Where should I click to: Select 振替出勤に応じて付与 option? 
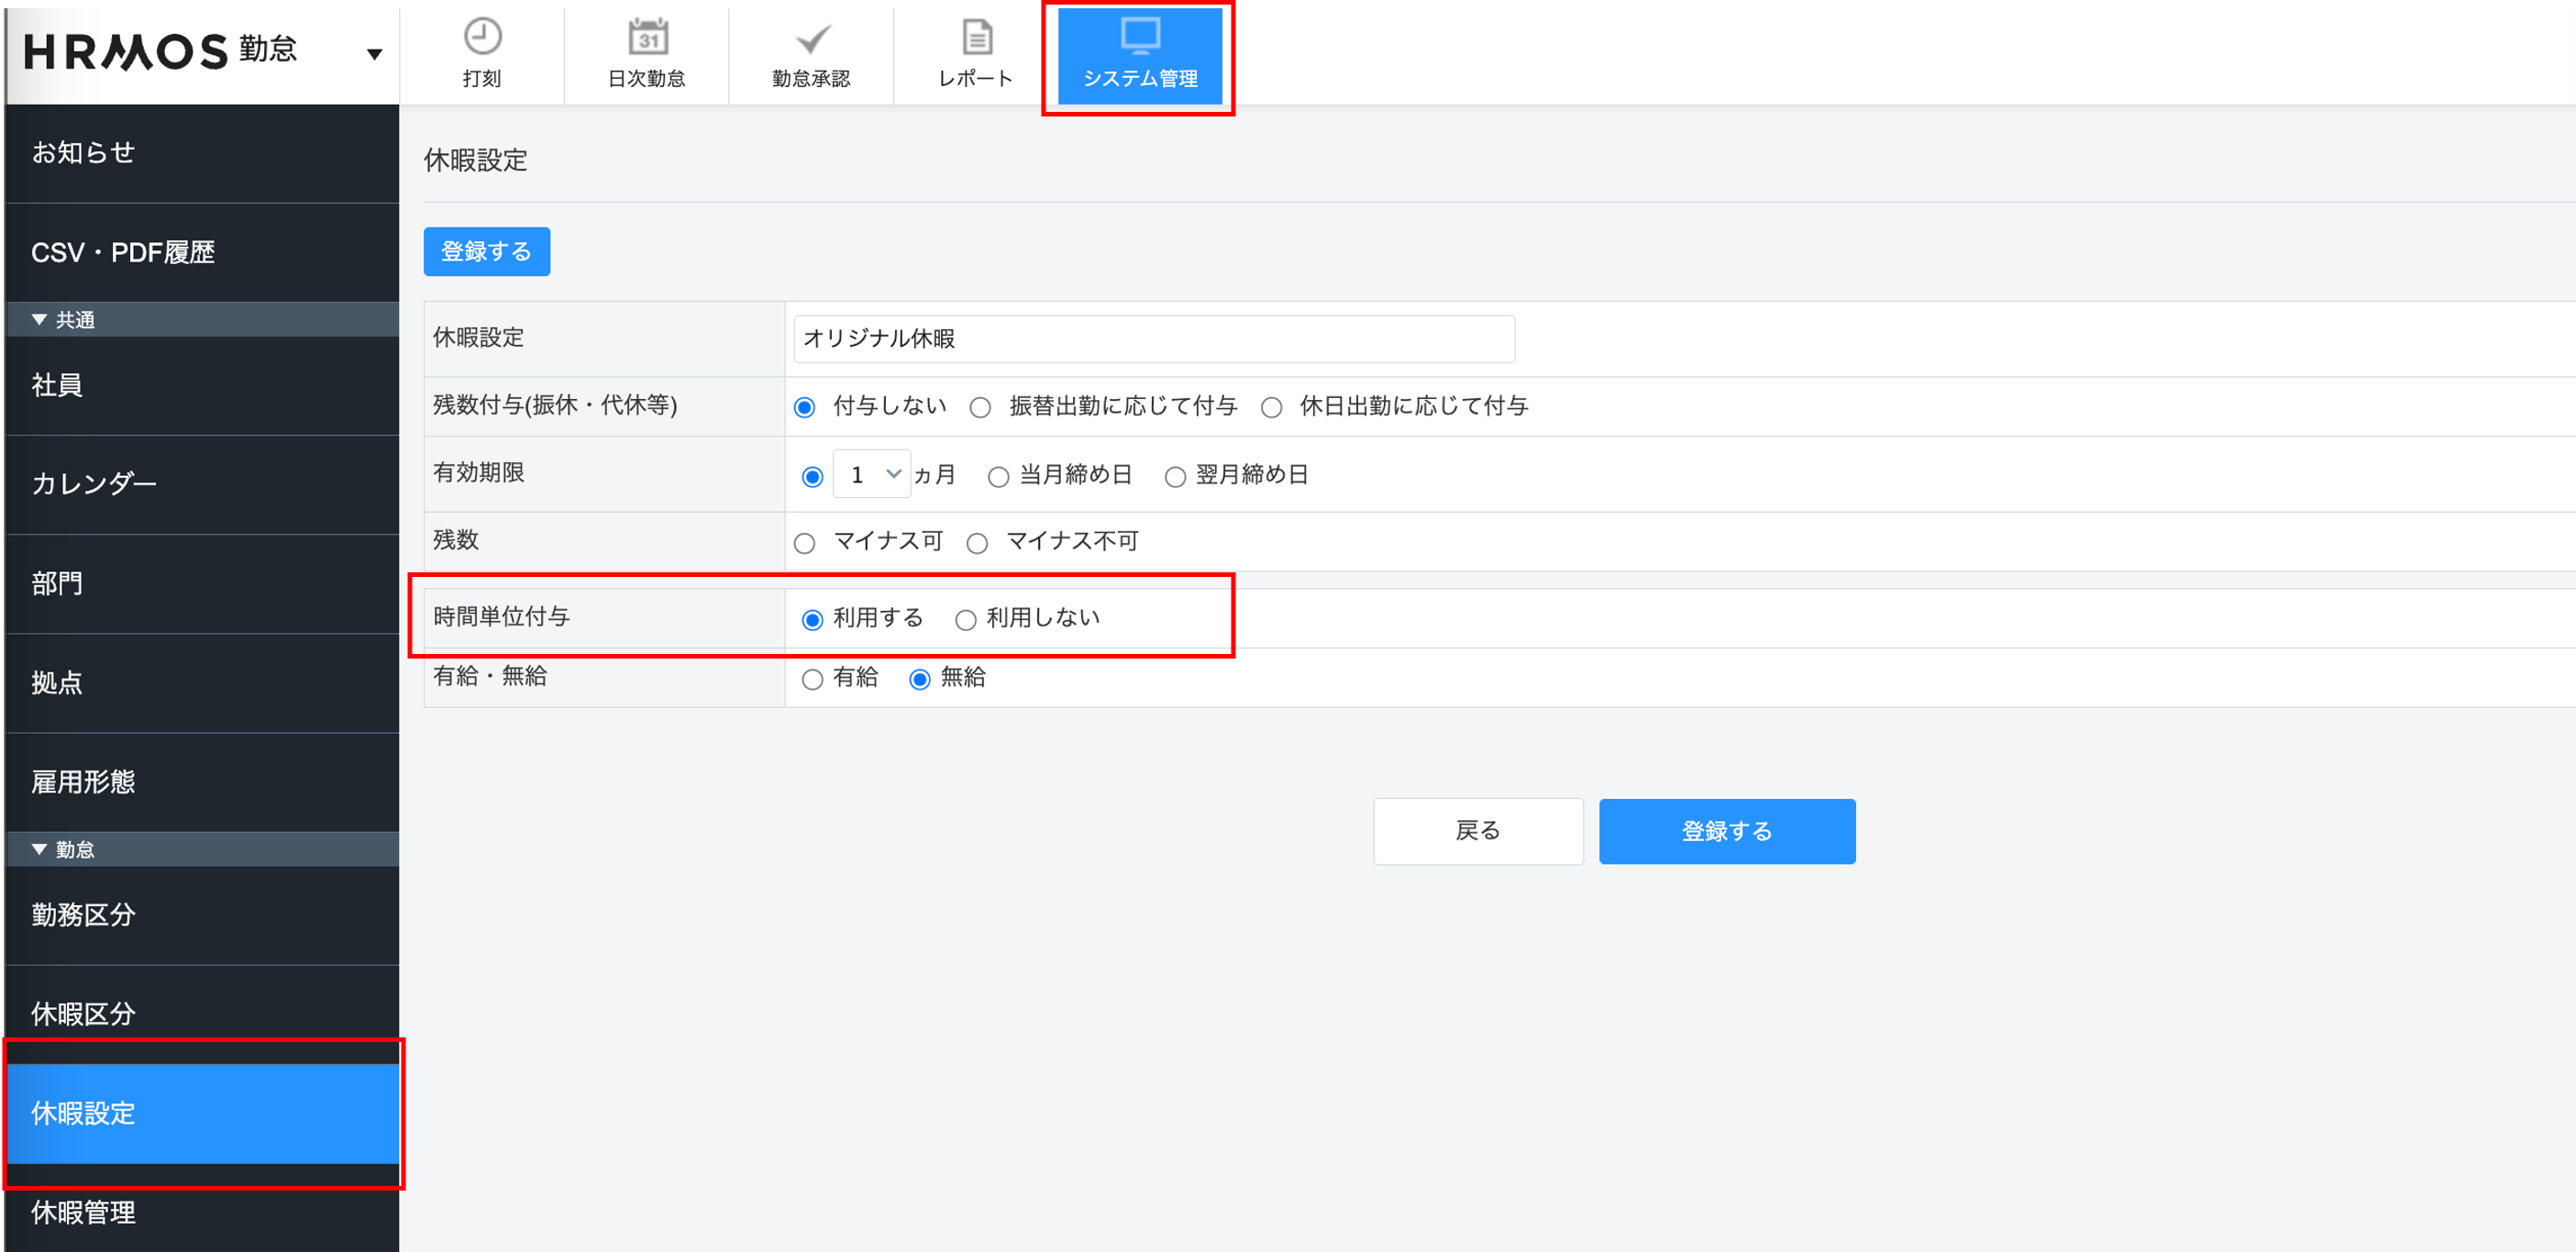980,407
